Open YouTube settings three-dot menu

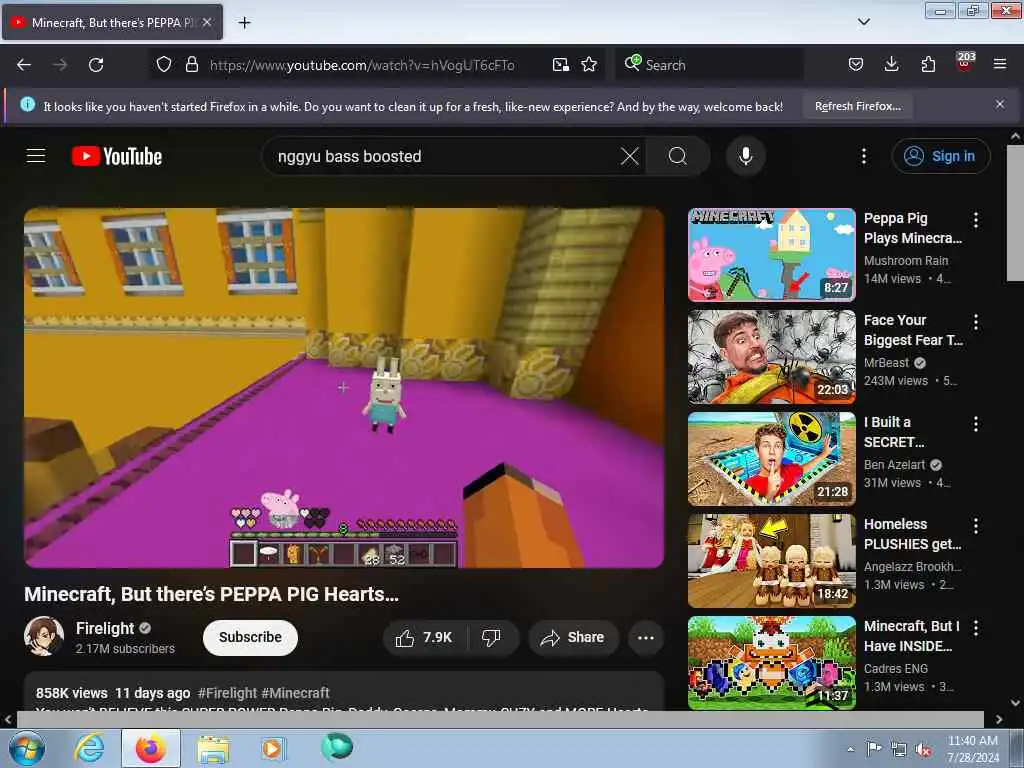[x=864, y=156]
